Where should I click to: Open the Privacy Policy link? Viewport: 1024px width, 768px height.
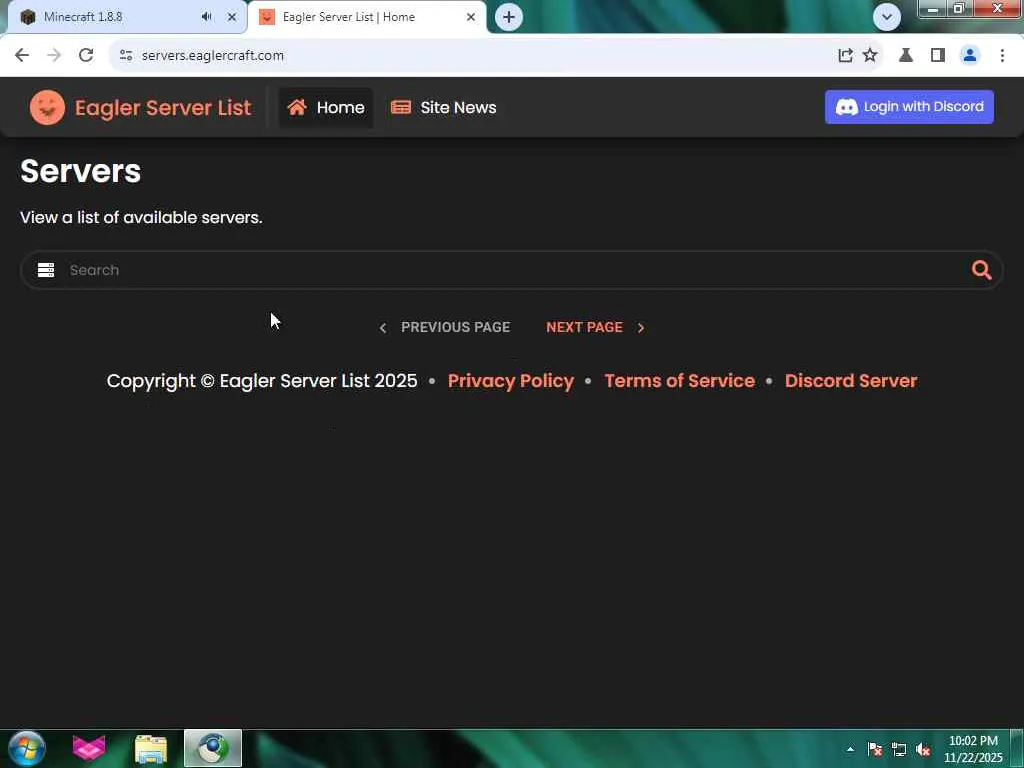[x=511, y=381]
